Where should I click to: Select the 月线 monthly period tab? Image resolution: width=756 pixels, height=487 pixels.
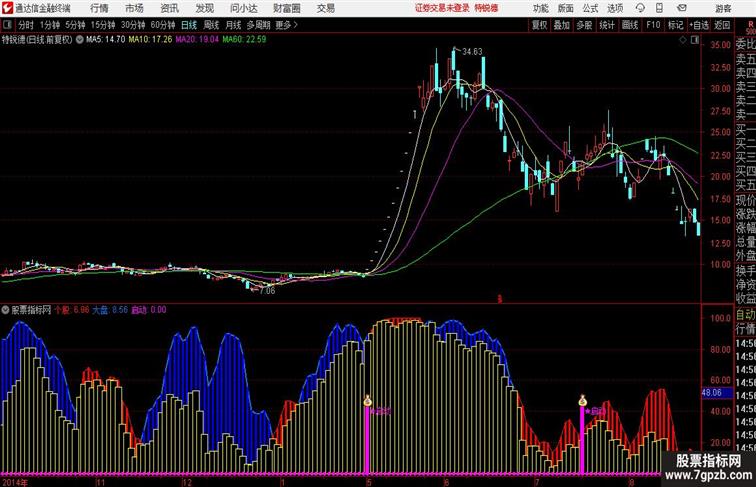pos(233,25)
